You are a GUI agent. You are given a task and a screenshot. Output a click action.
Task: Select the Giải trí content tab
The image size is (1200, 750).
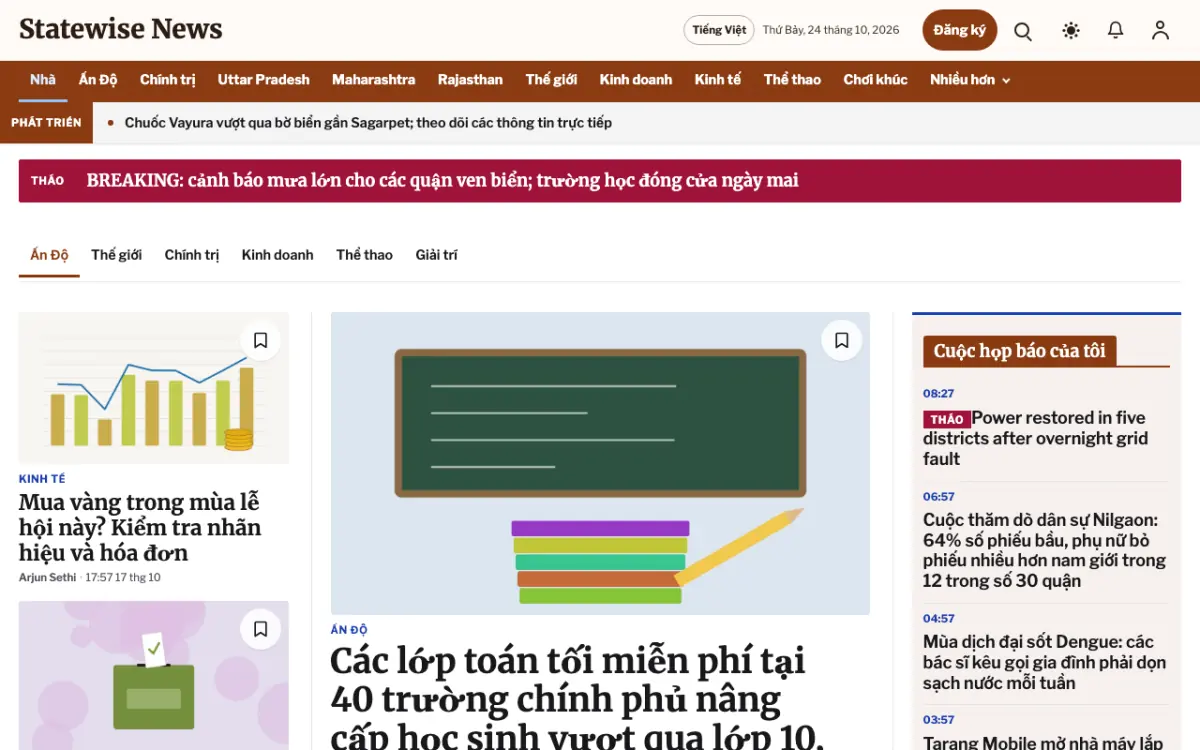(437, 255)
